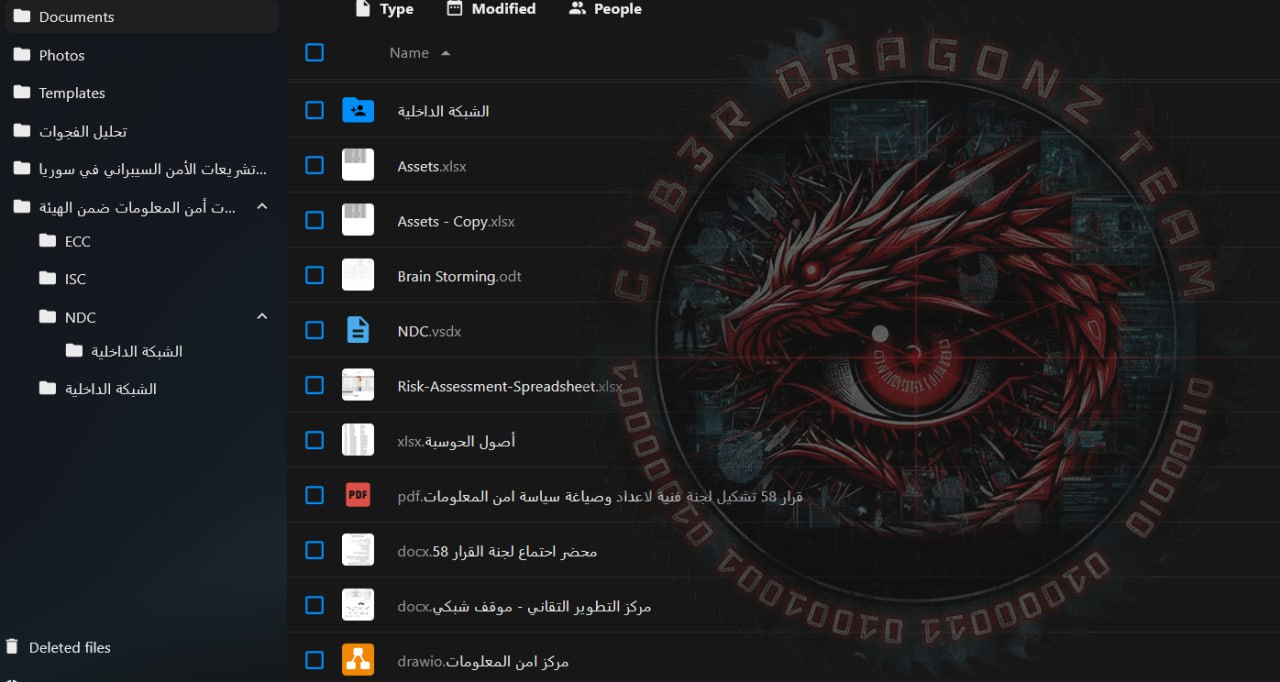Collapse the NDC folder tree in sidebar
The width and height of the screenshot is (1280, 682).
[261, 316]
